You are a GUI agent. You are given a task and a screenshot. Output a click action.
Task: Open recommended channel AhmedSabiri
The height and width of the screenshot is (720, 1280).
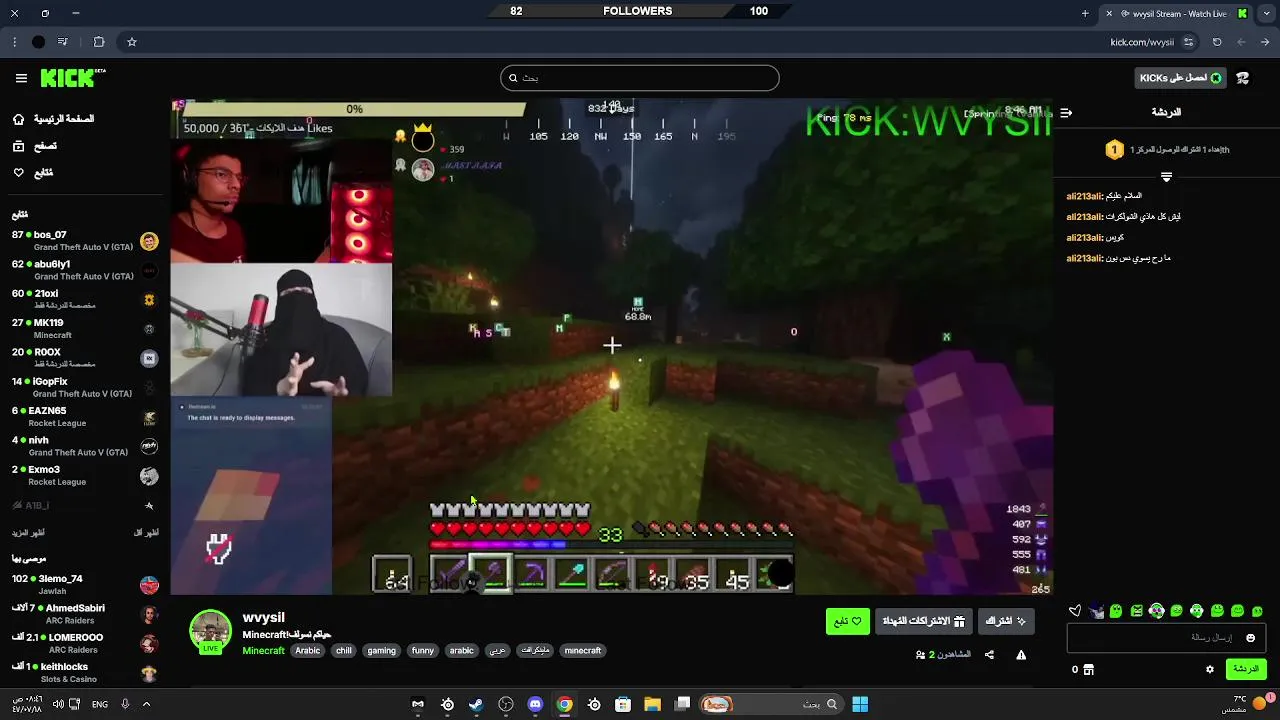click(x=85, y=614)
